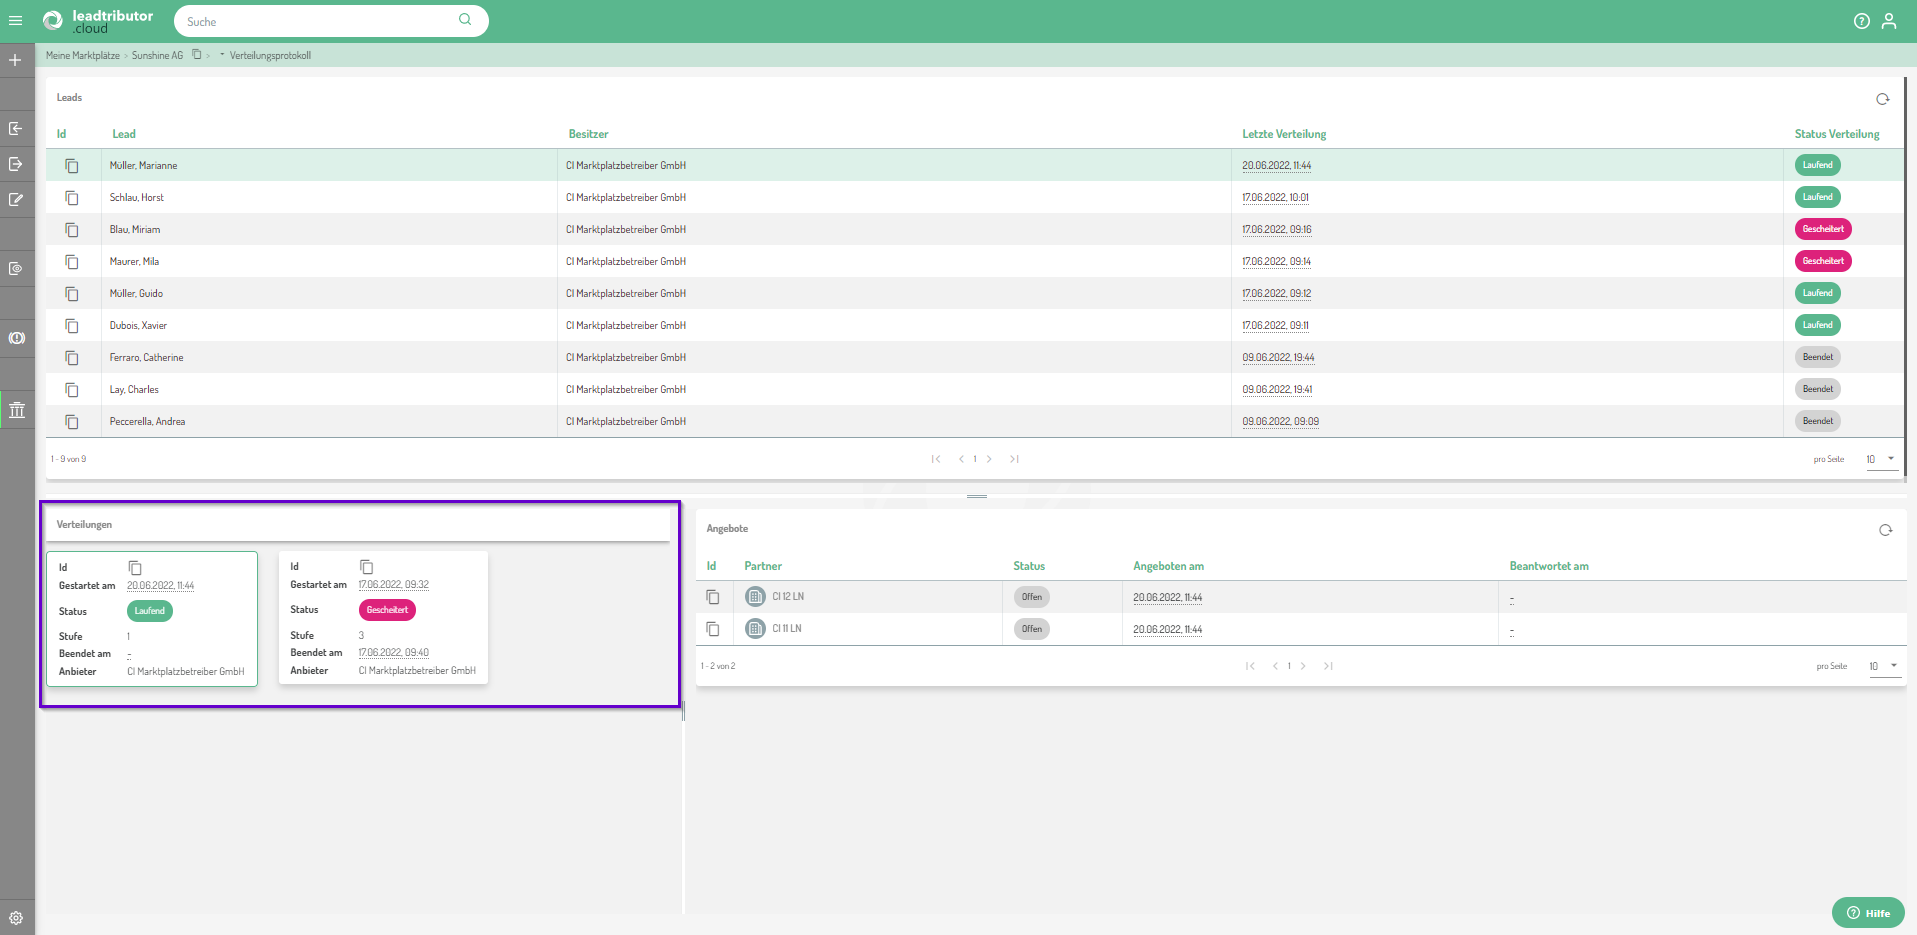
Task: Copy the Id of partner CI 12 LN
Action: click(713, 597)
